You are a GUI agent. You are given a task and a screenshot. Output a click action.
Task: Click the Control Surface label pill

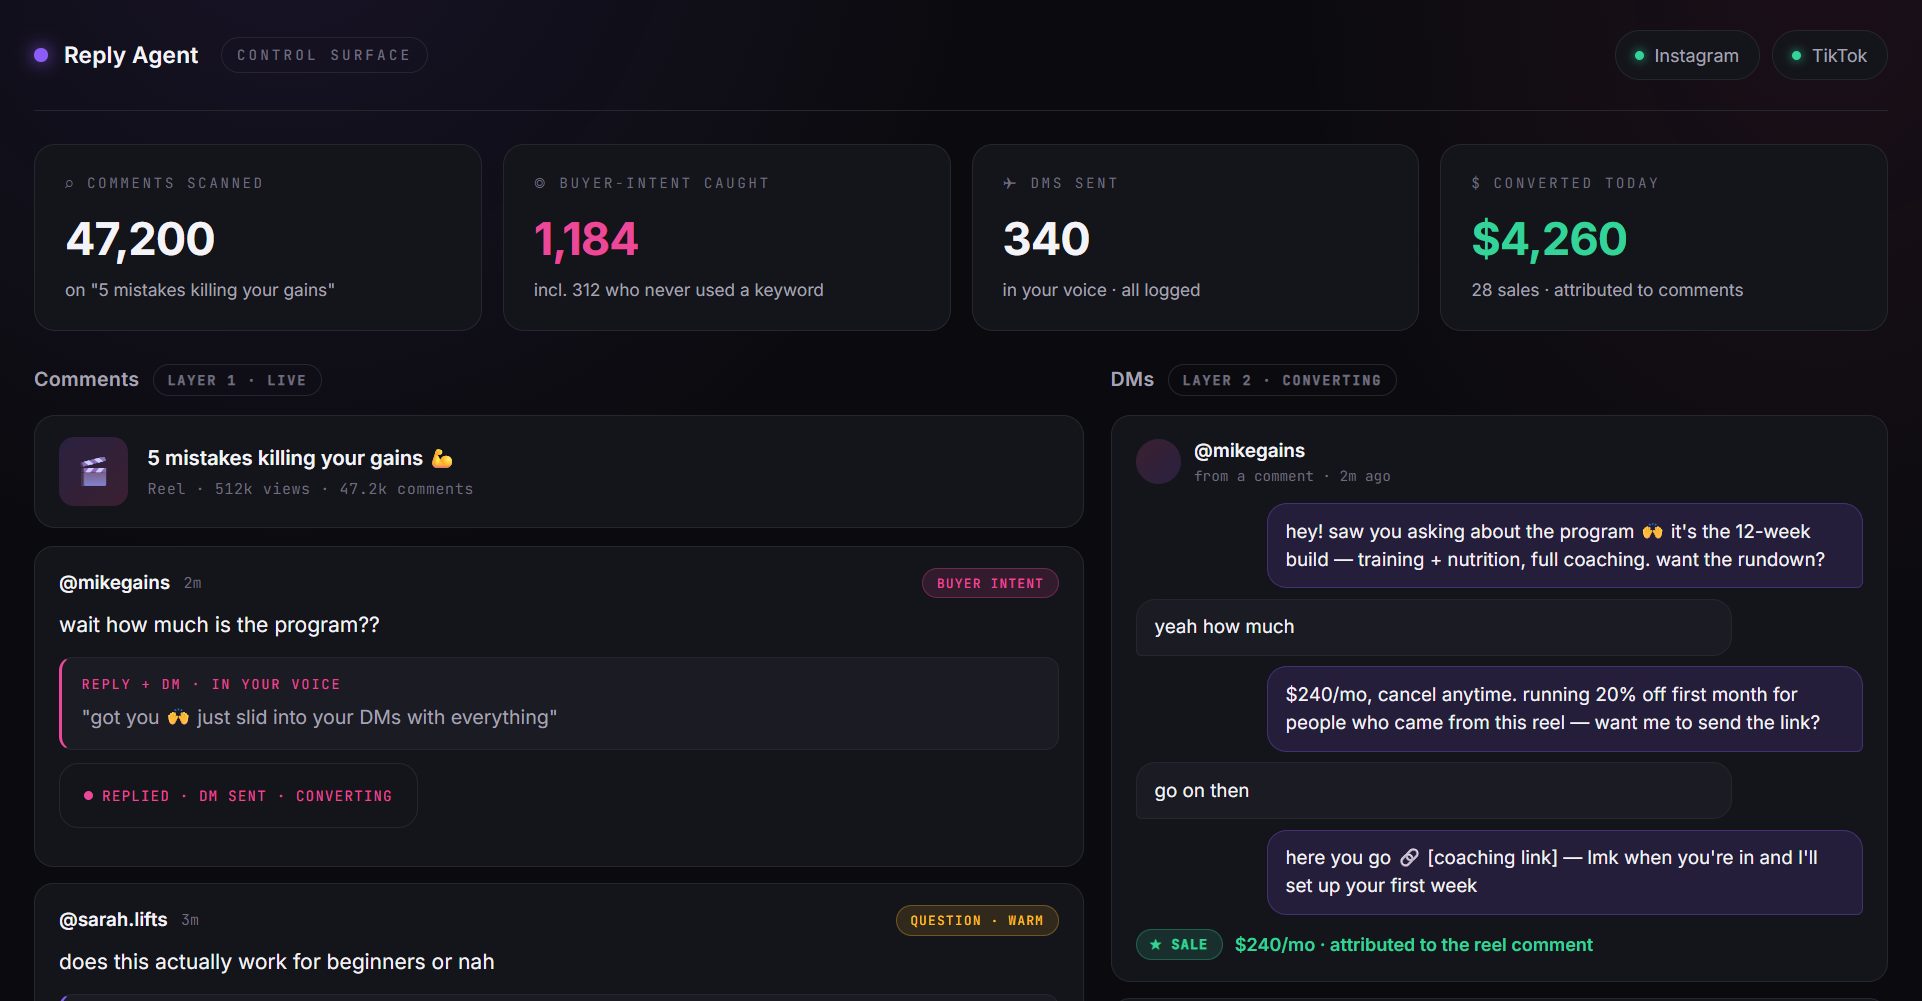pyautogui.click(x=324, y=55)
